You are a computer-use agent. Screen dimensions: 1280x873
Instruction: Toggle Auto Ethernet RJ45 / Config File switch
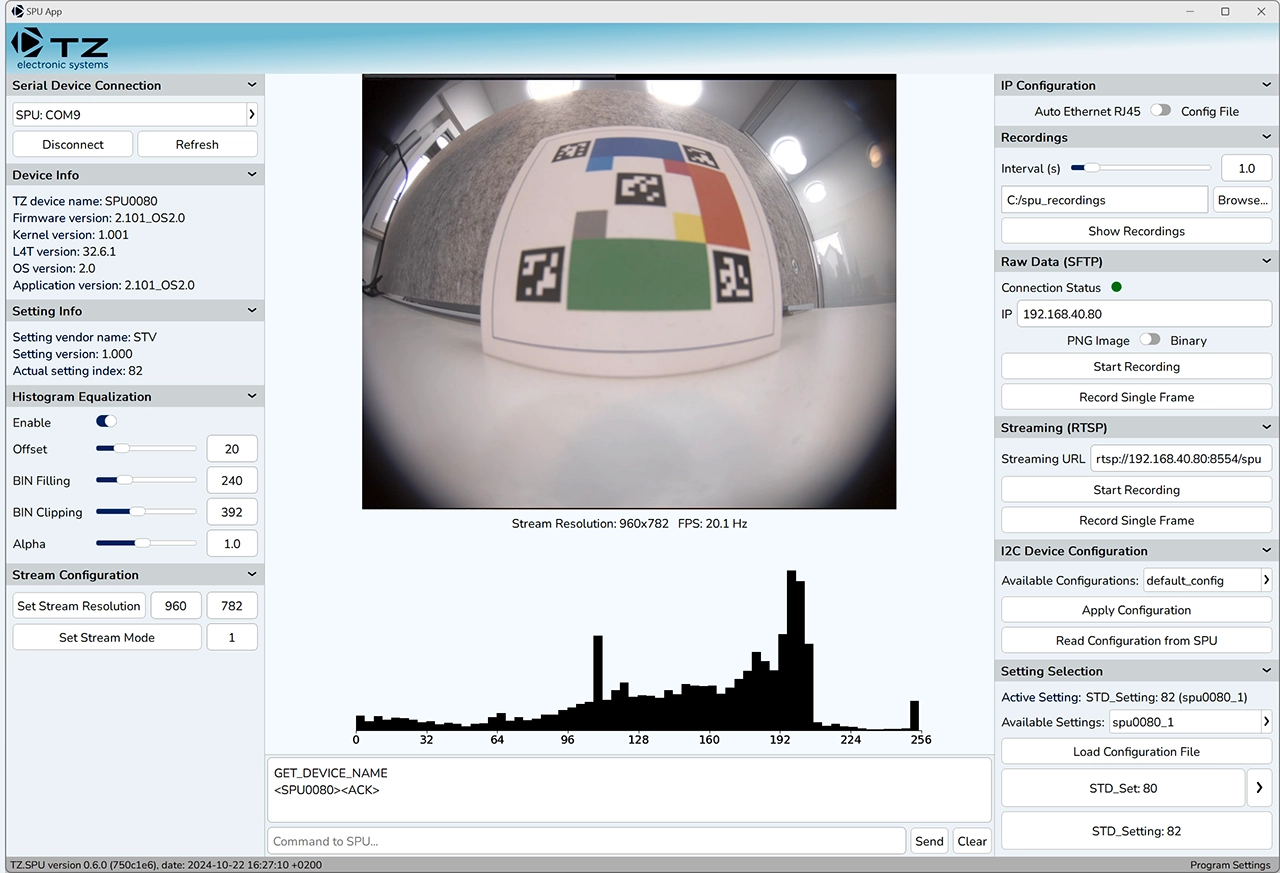tap(1160, 111)
